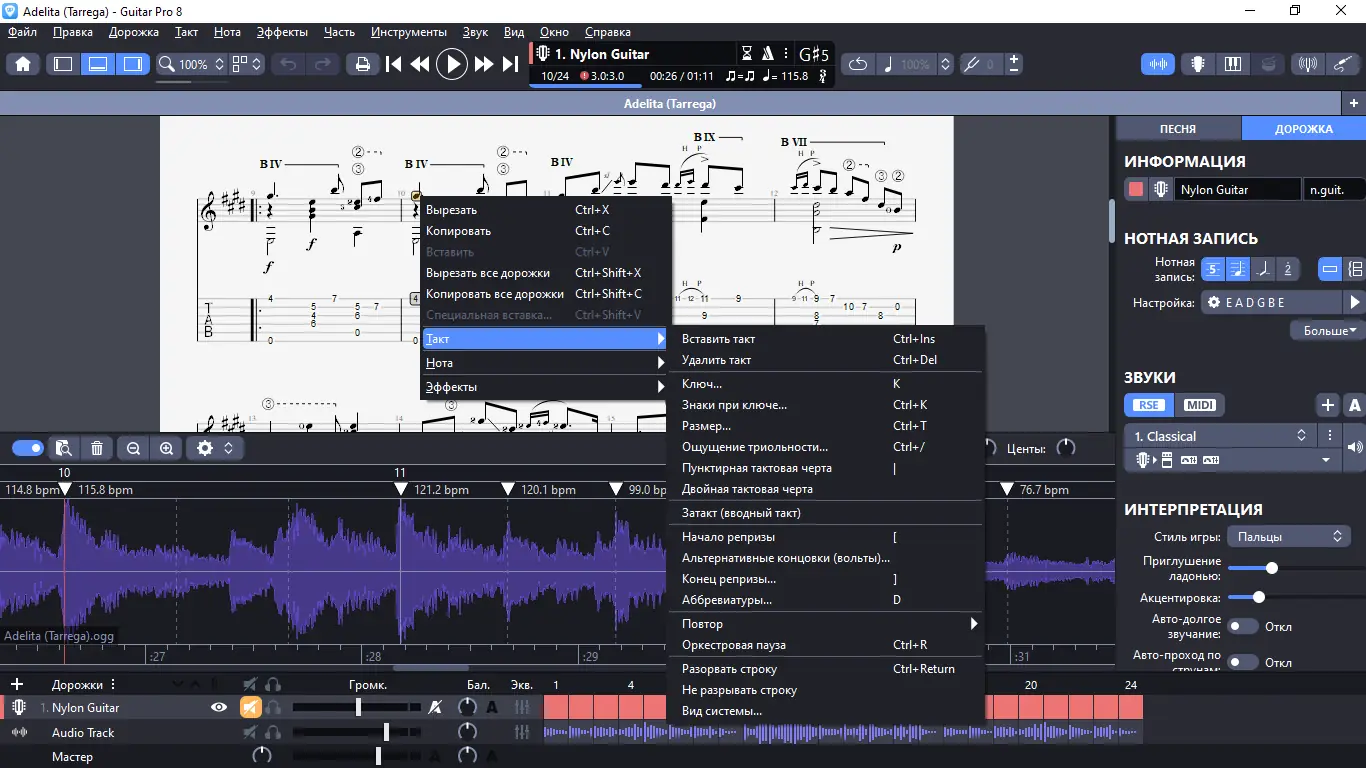This screenshot has height=768, width=1366.
Task: Toggle the Auto-долгое звучание switch
Action: pyautogui.click(x=1243, y=627)
